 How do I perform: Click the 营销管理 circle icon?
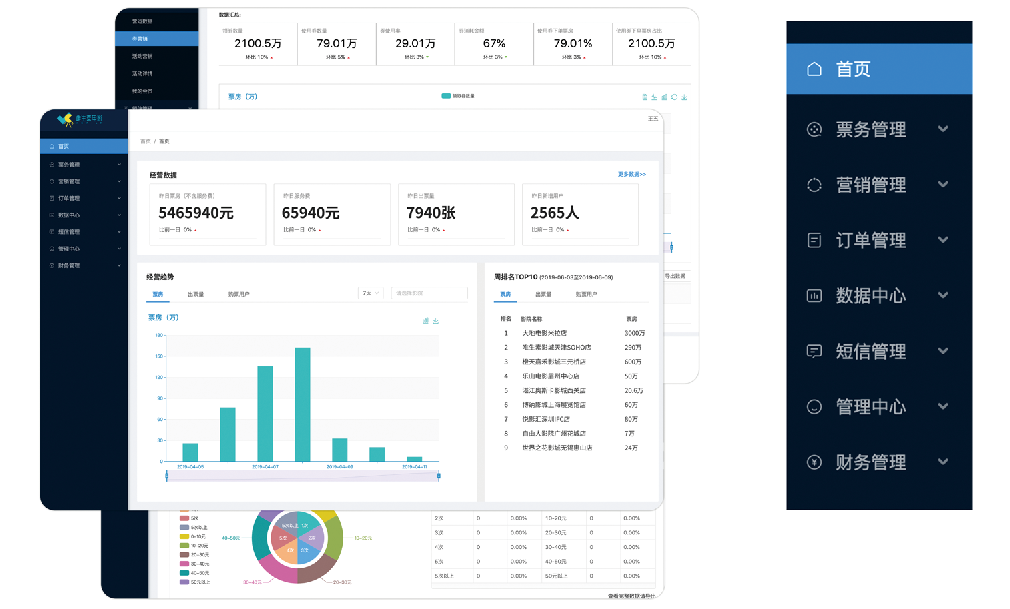pyautogui.click(x=814, y=185)
